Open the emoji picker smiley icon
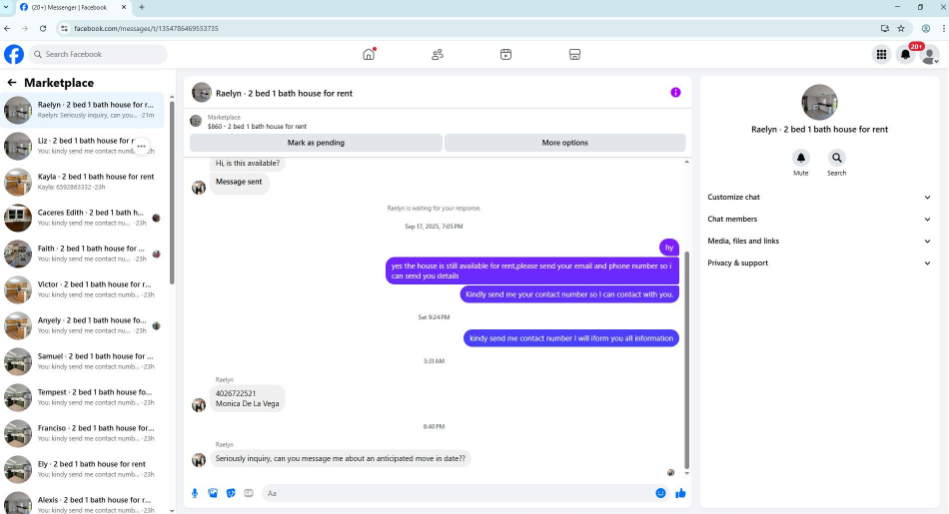The width and height of the screenshot is (949, 514). coord(660,493)
